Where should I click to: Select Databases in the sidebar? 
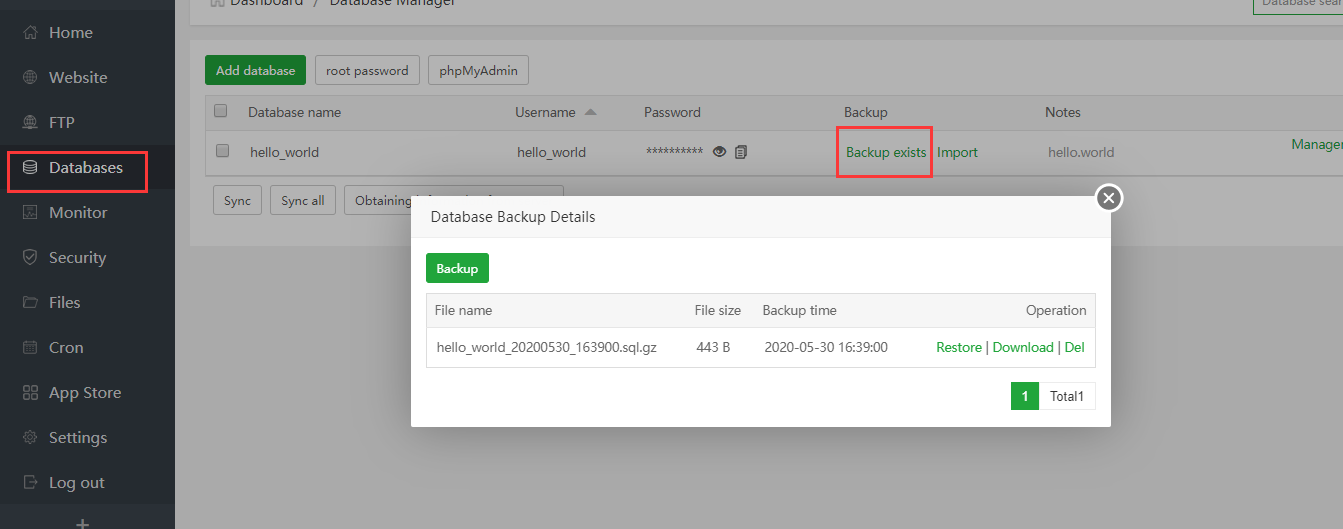[87, 167]
